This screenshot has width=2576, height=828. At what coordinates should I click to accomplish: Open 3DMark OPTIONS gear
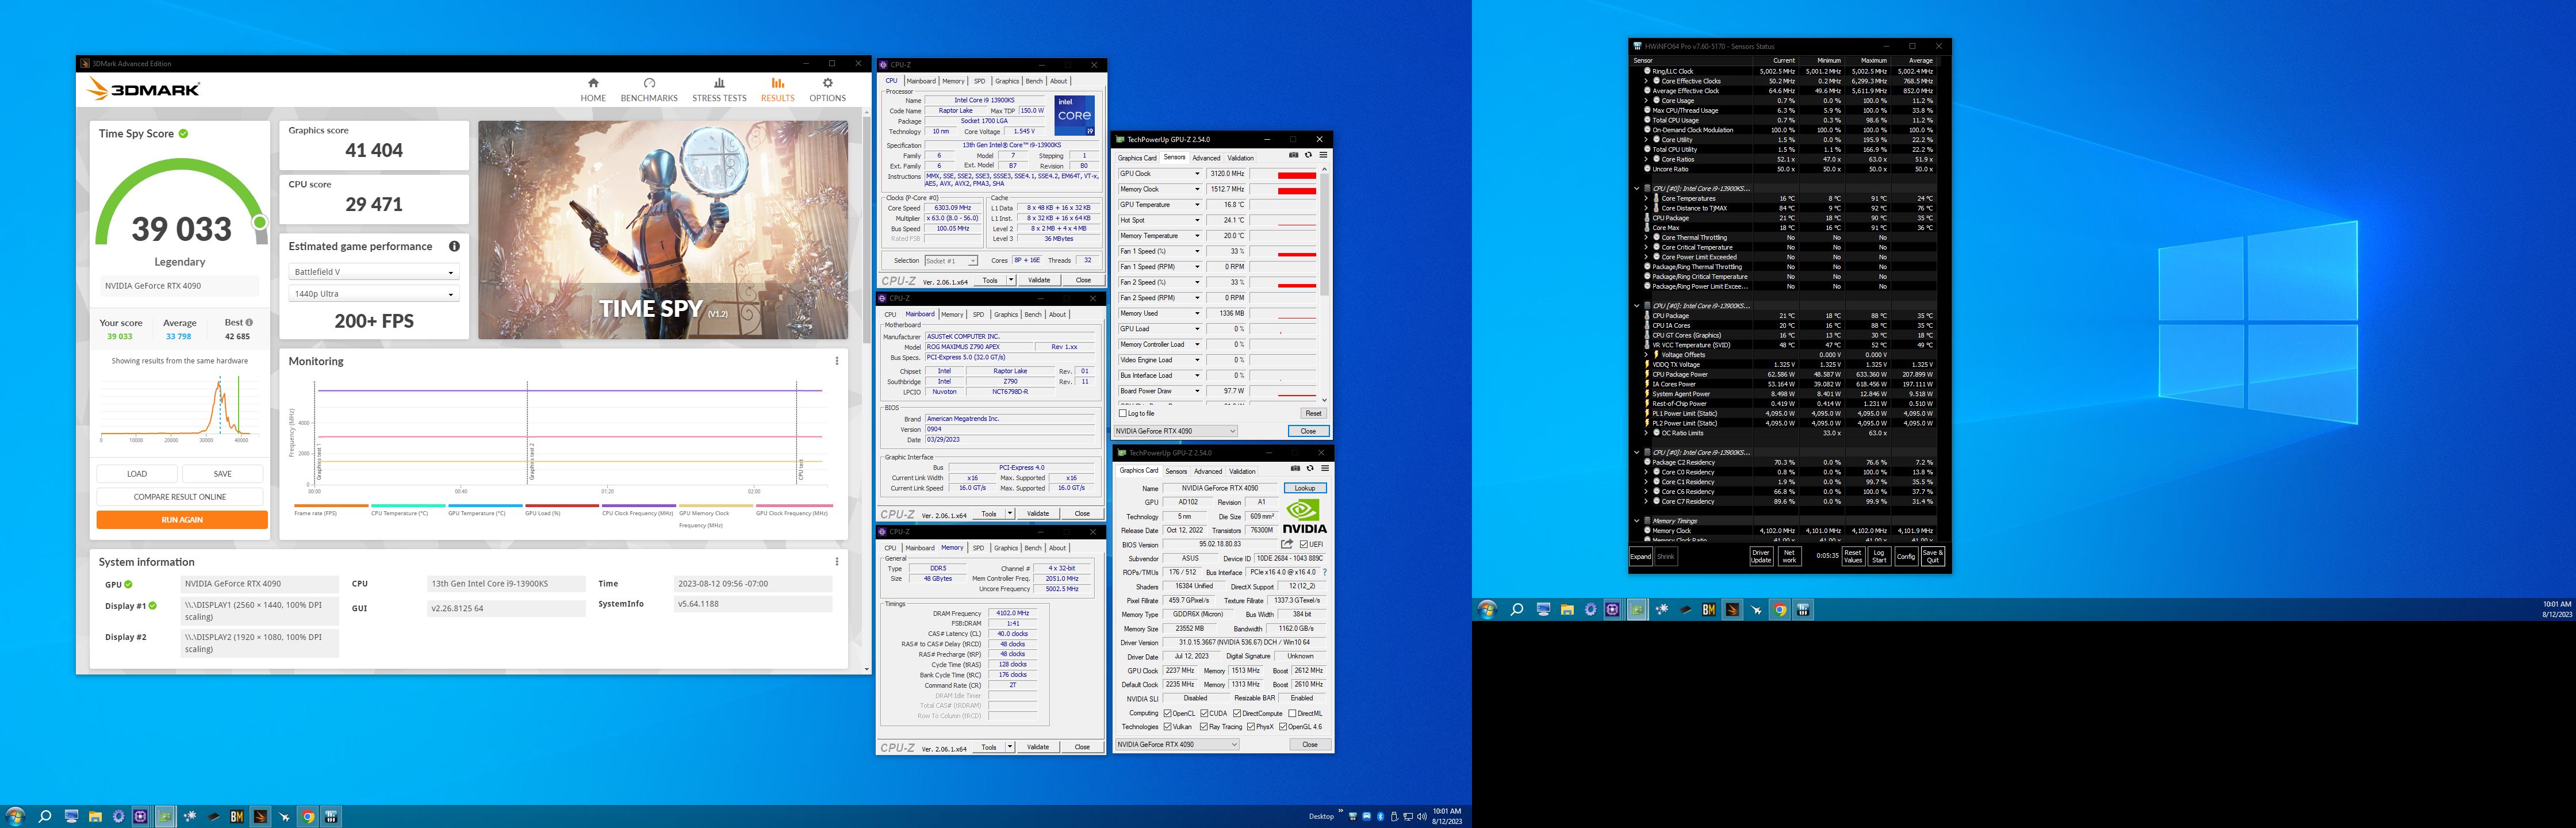827,90
